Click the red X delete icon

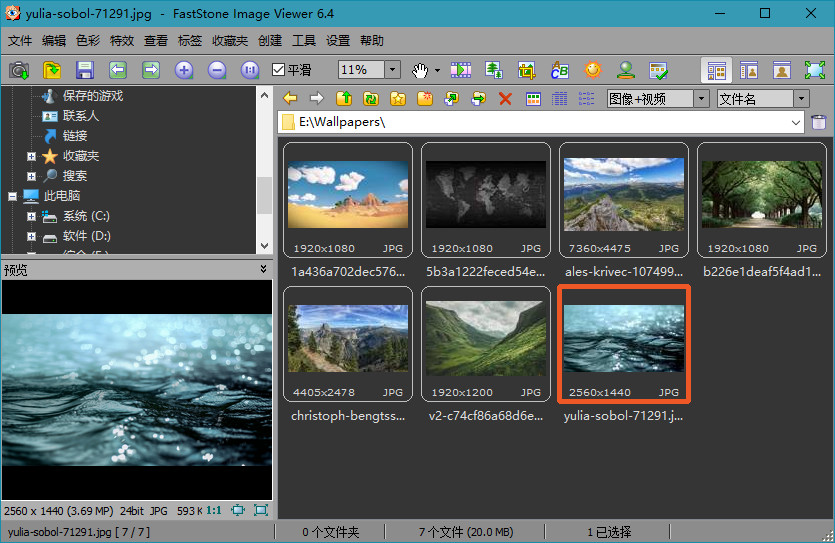[505, 98]
